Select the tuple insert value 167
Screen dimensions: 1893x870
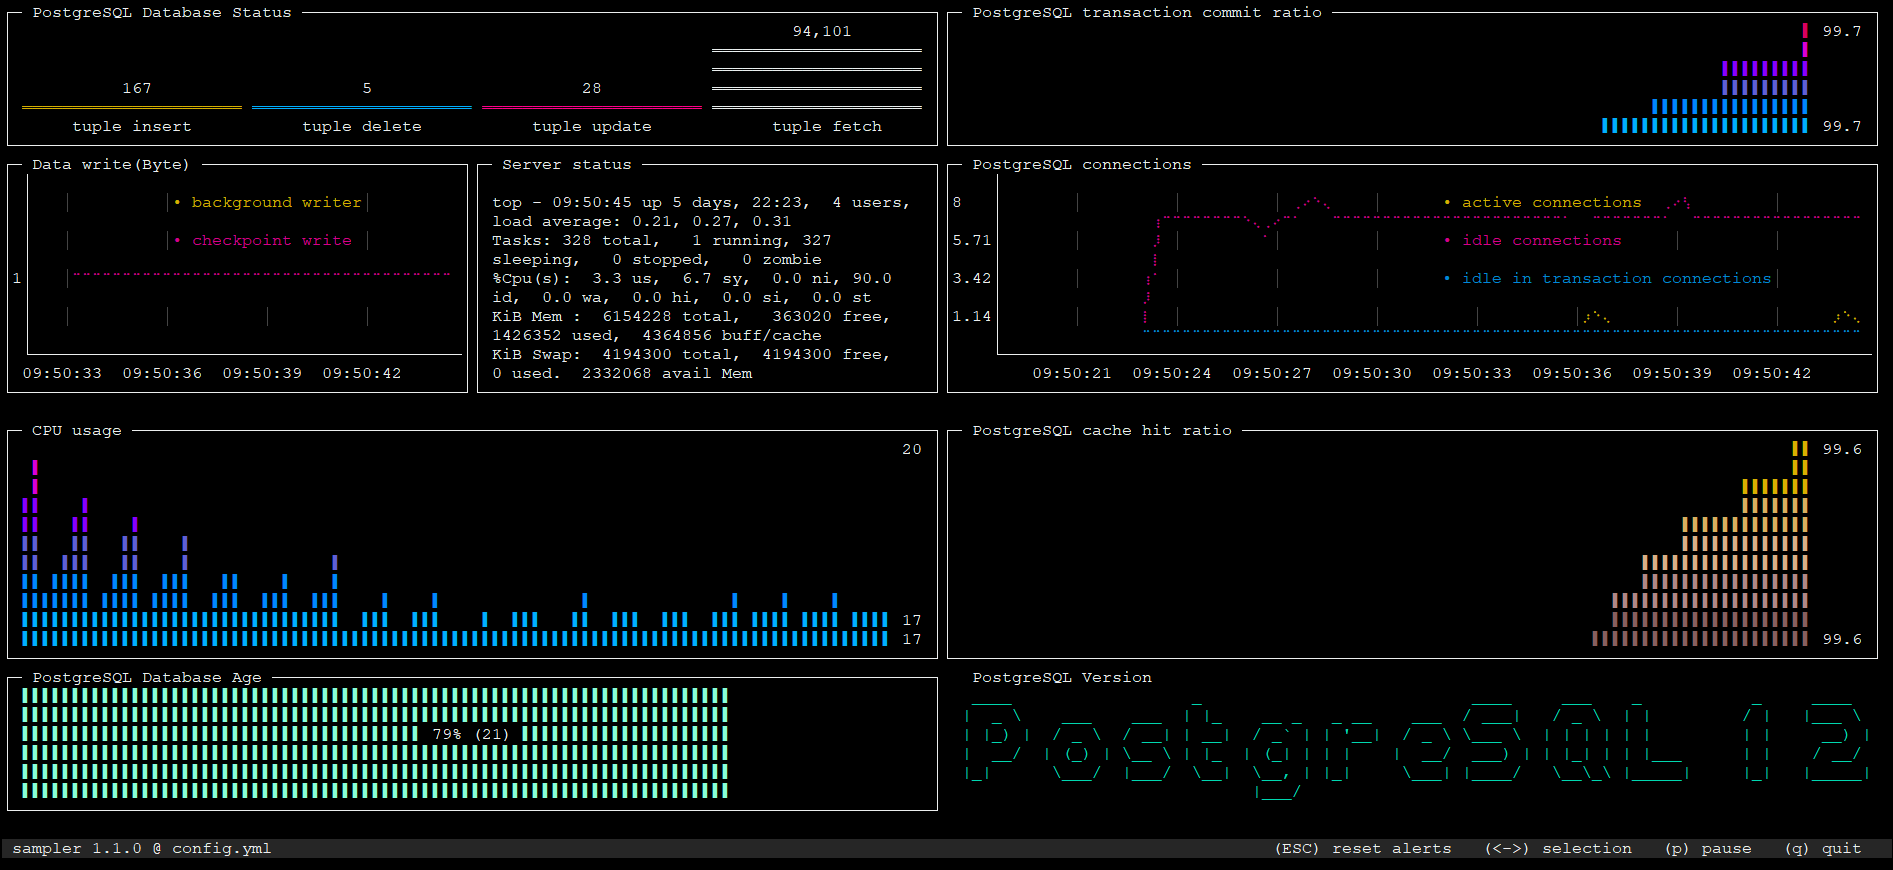pos(137,88)
